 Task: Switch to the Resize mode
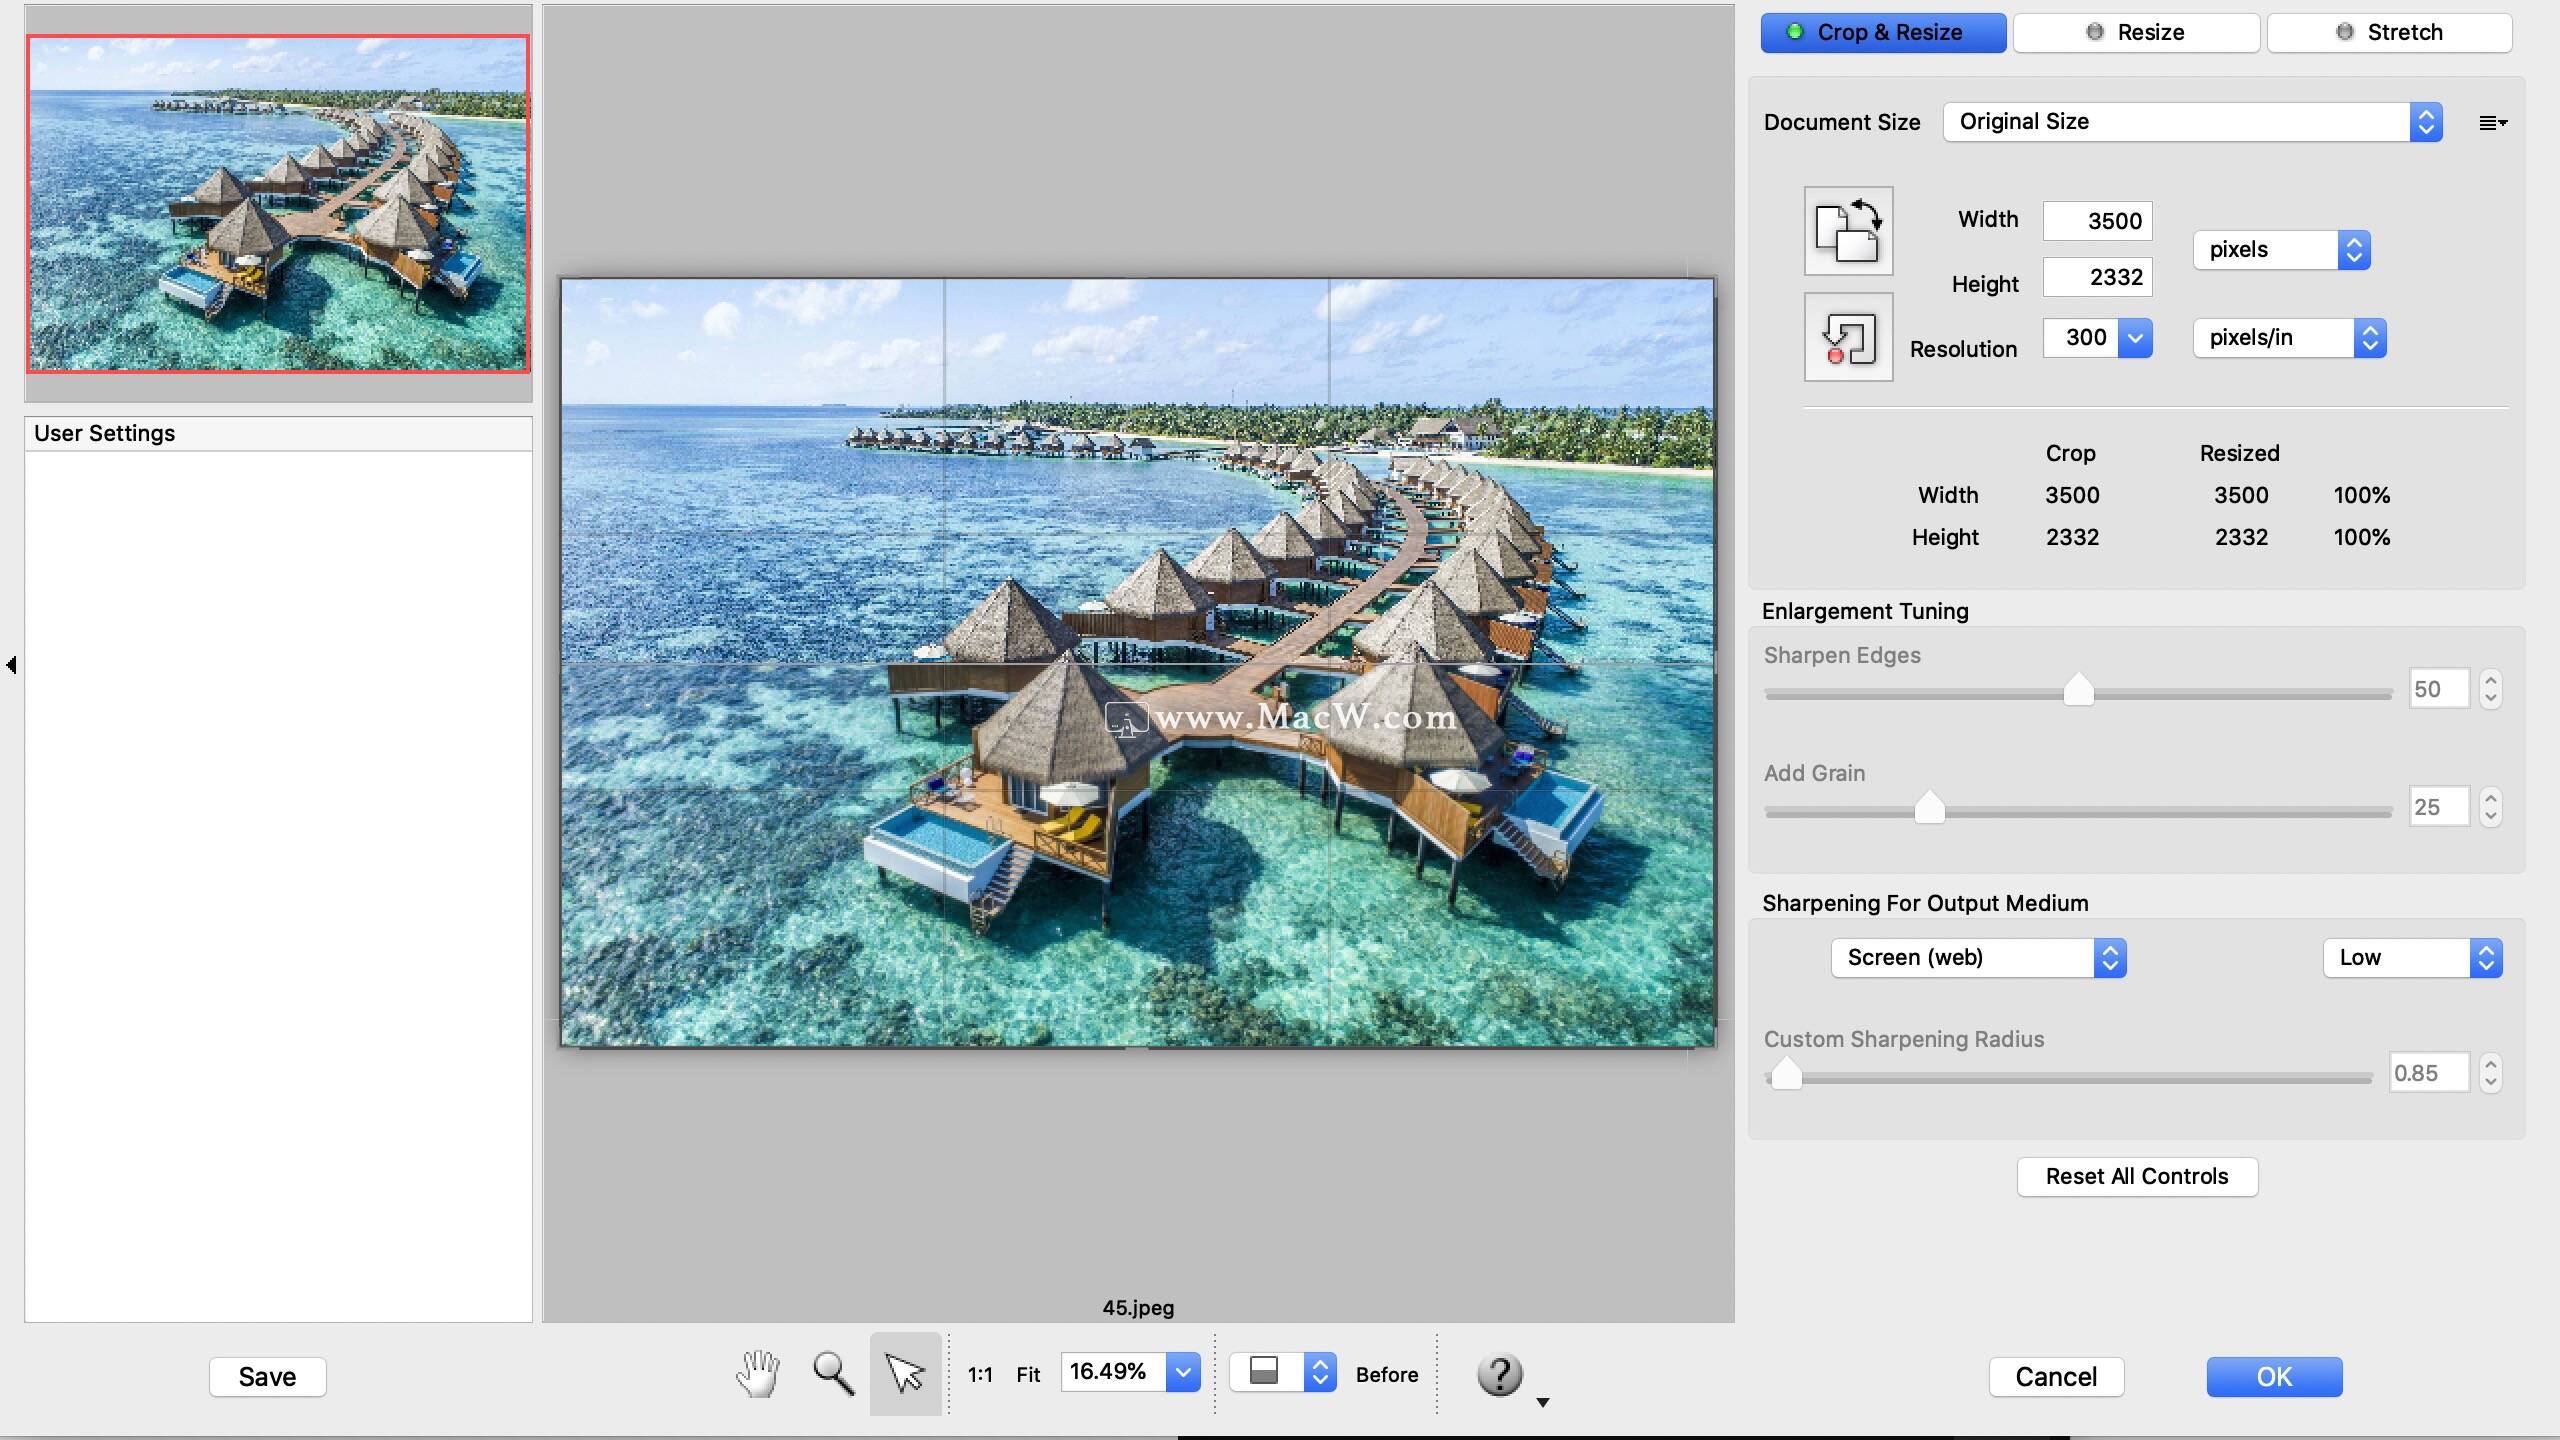point(2136,32)
